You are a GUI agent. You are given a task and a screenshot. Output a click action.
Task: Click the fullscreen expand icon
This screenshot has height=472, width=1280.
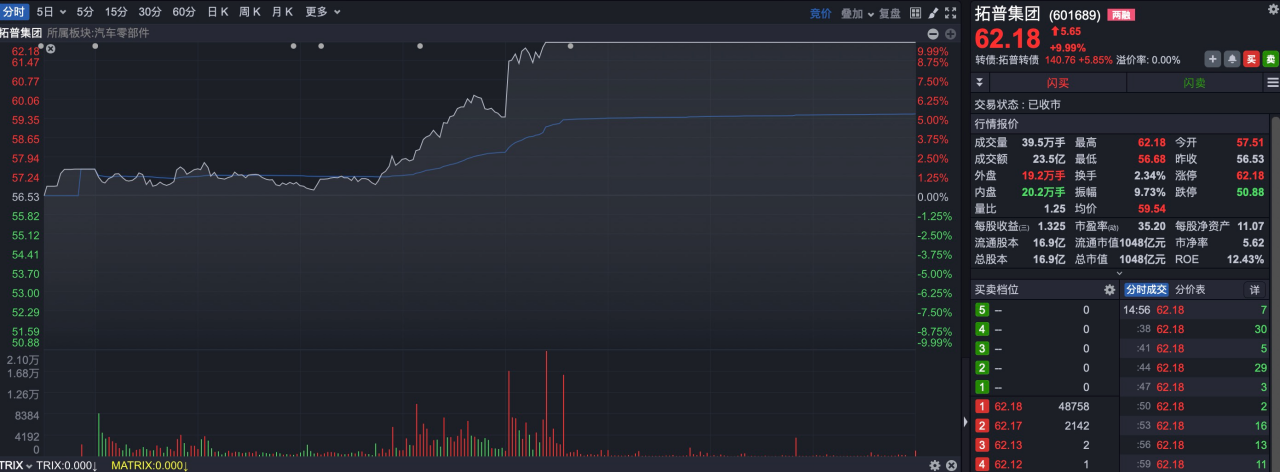click(950, 13)
